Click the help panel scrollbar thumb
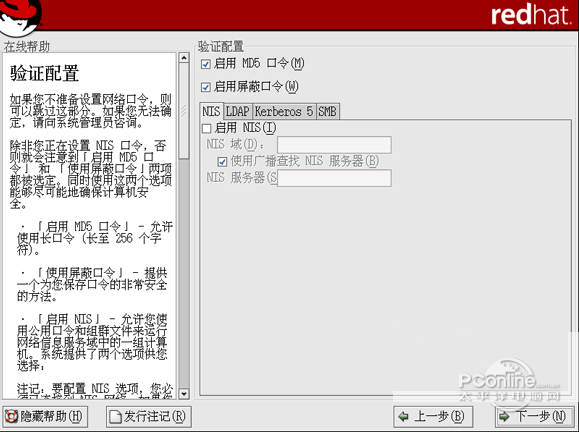The width and height of the screenshot is (579, 432). 184,111
